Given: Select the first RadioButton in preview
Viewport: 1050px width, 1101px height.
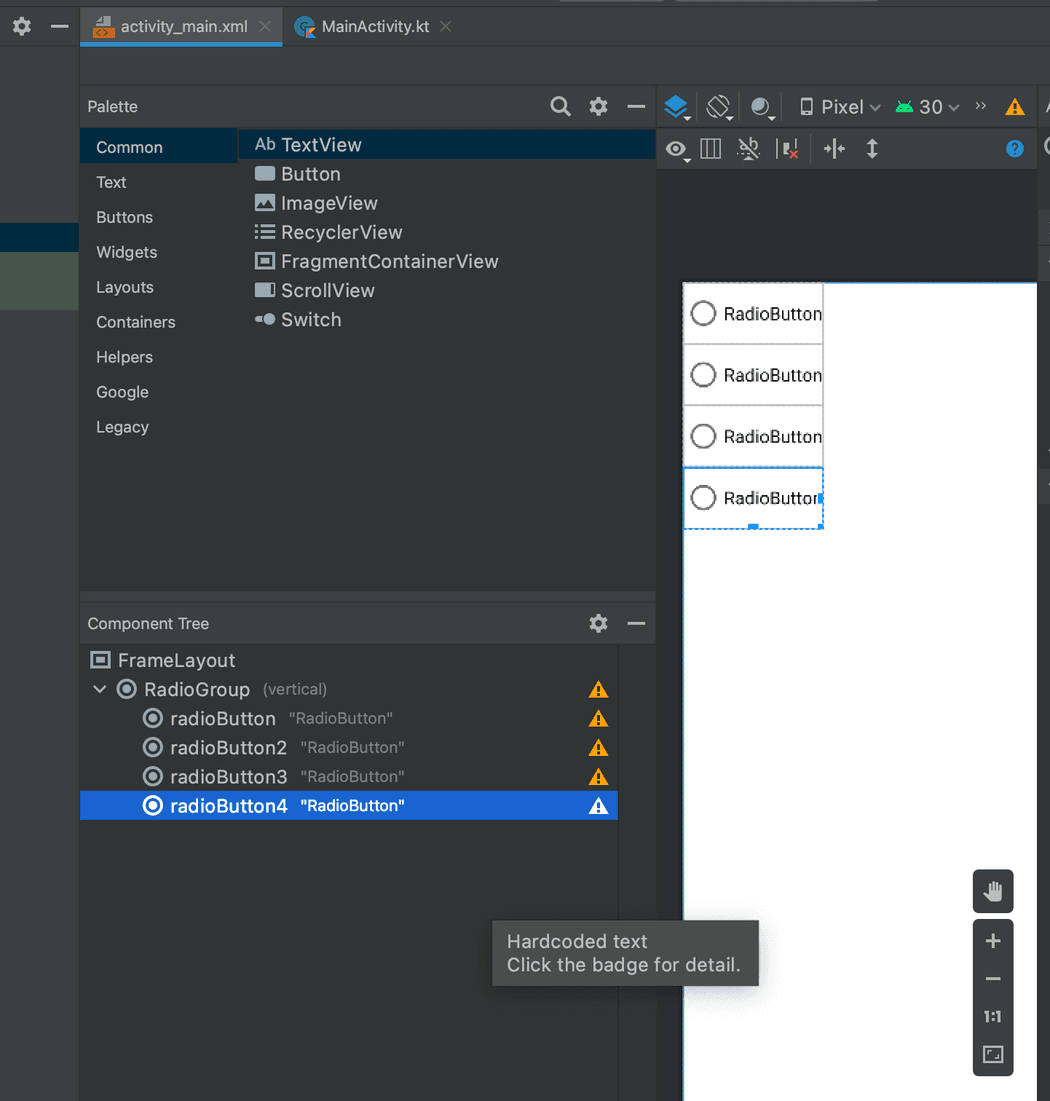Looking at the screenshot, I should pos(753,314).
